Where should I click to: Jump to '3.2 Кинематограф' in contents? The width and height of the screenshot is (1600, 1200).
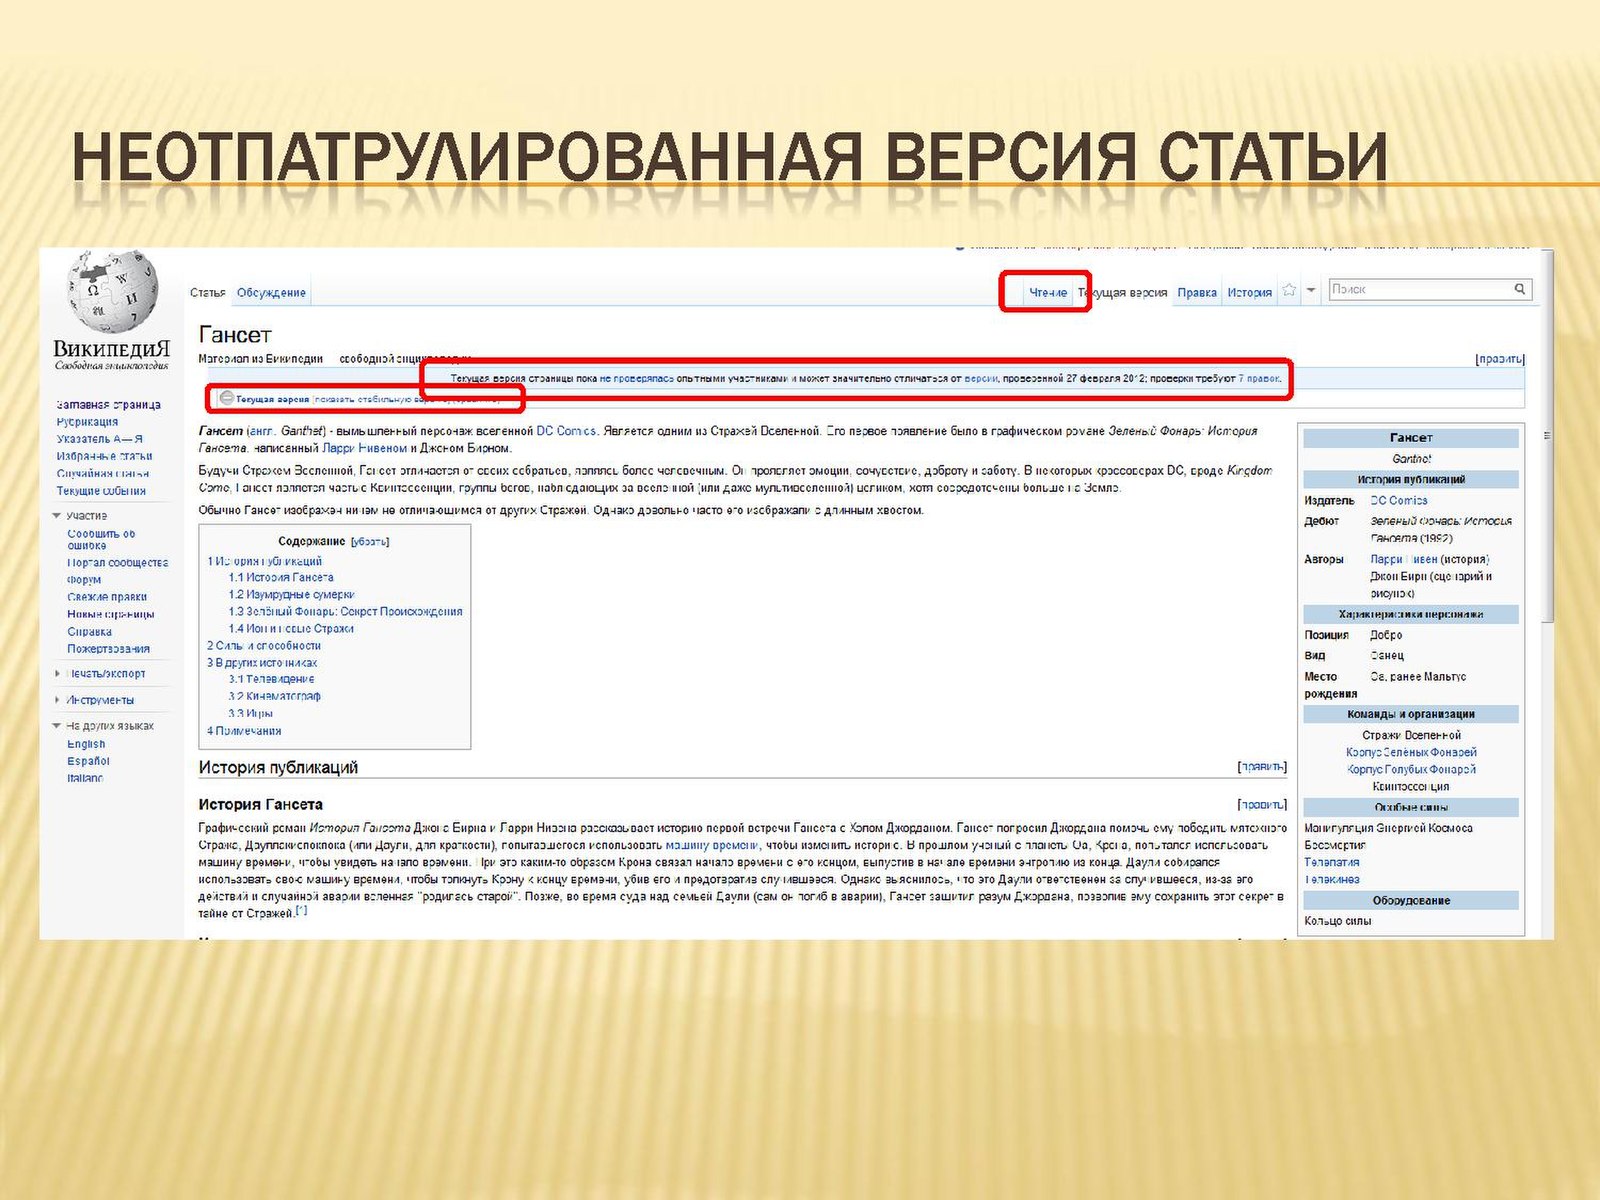(274, 696)
